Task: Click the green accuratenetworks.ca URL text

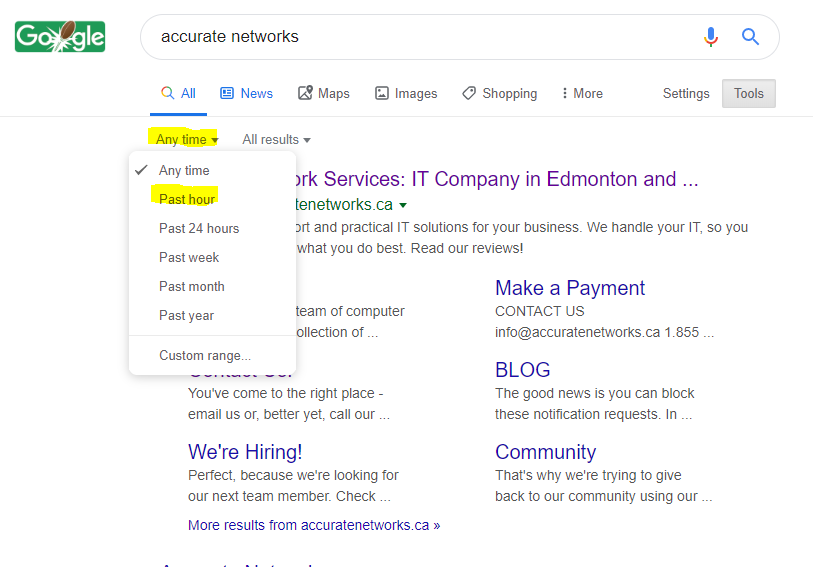Action: (x=343, y=205)
